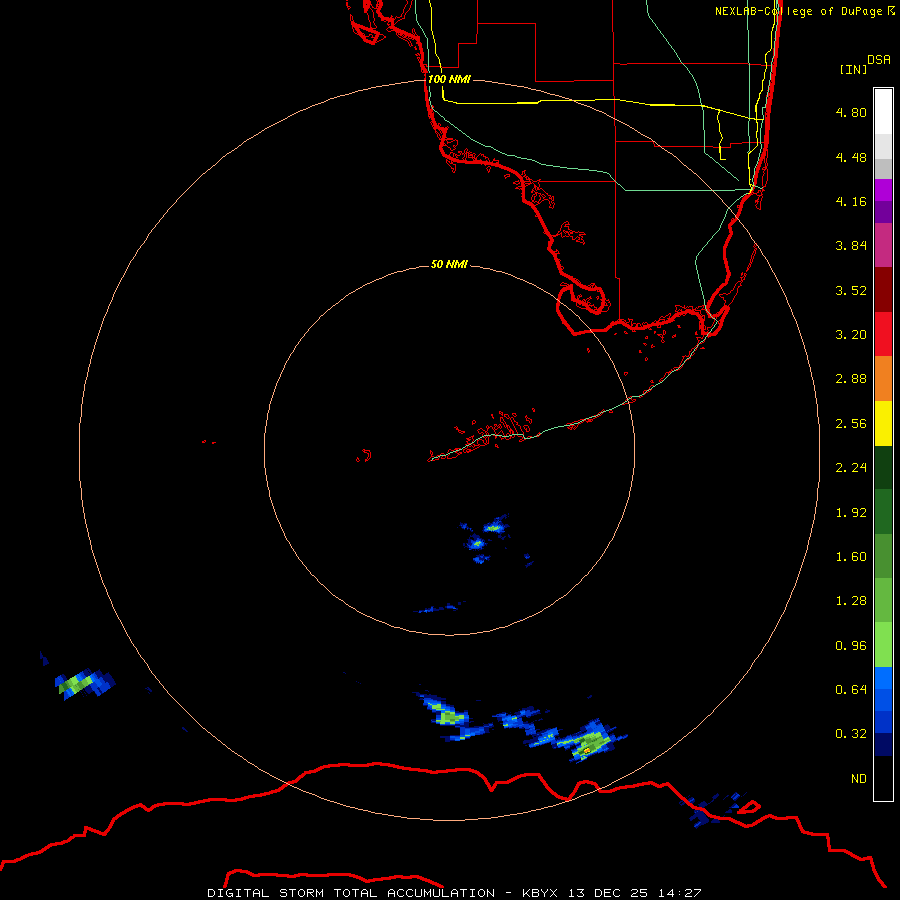This screenshot has height=900, width=900.
Task: Click the 1.92 legend value
Action: (x=851, y=513)
